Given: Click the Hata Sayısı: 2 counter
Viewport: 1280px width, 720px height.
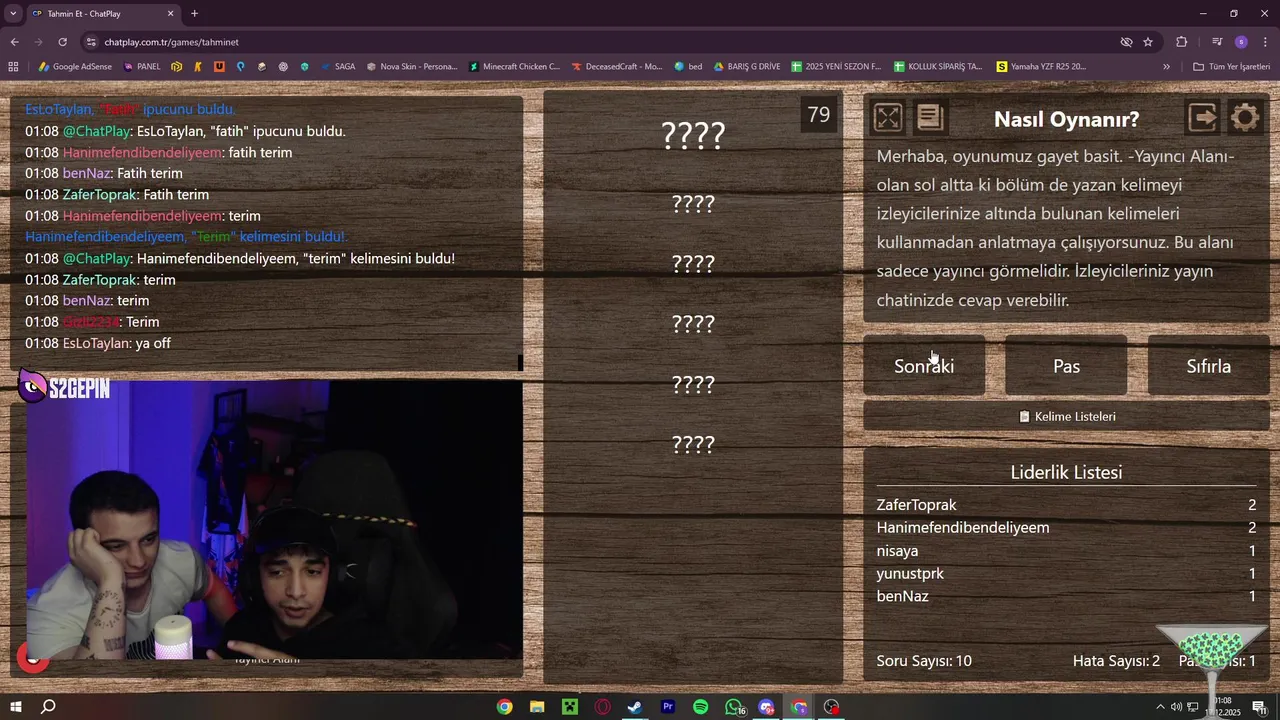Looking at the screenshot, I should [x=1116, y=661].
